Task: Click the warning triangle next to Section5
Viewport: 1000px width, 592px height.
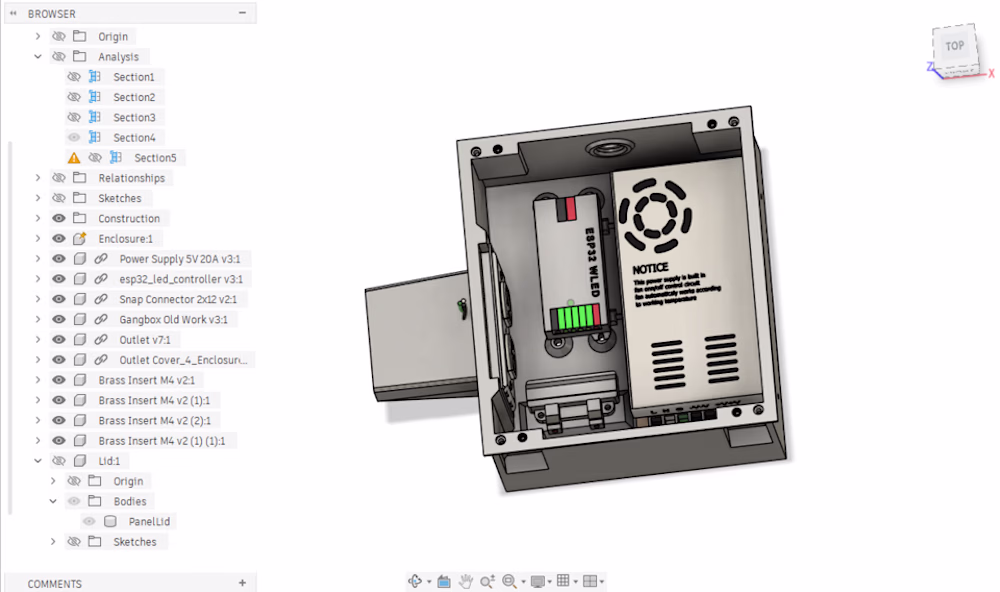Action: click(x=74, y=158)
